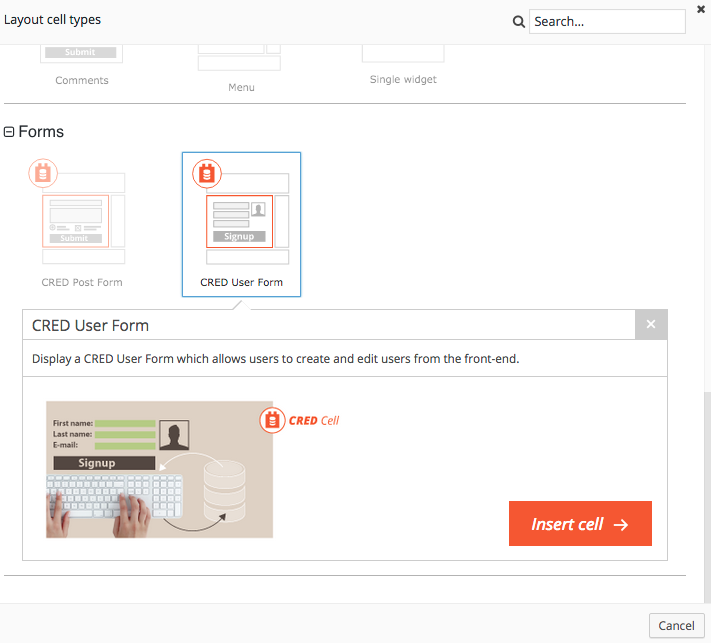Click the CRED badge on User Form
Viewport: 711px width, 643px height.
pyautogui.click(x=207, y=173)
